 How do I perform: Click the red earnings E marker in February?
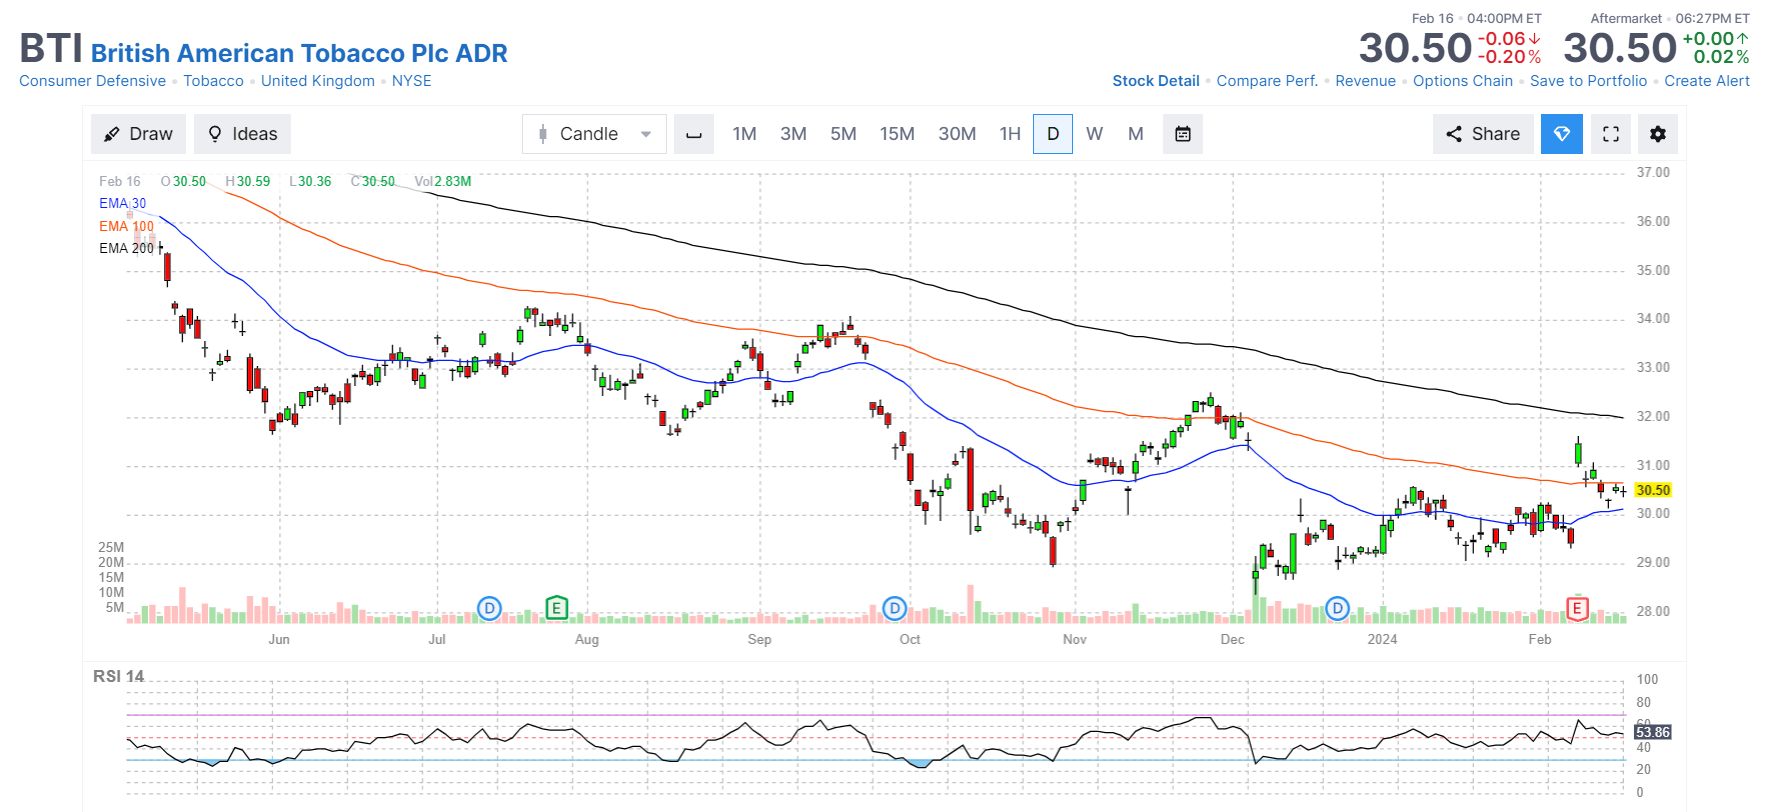point(1577,608)
